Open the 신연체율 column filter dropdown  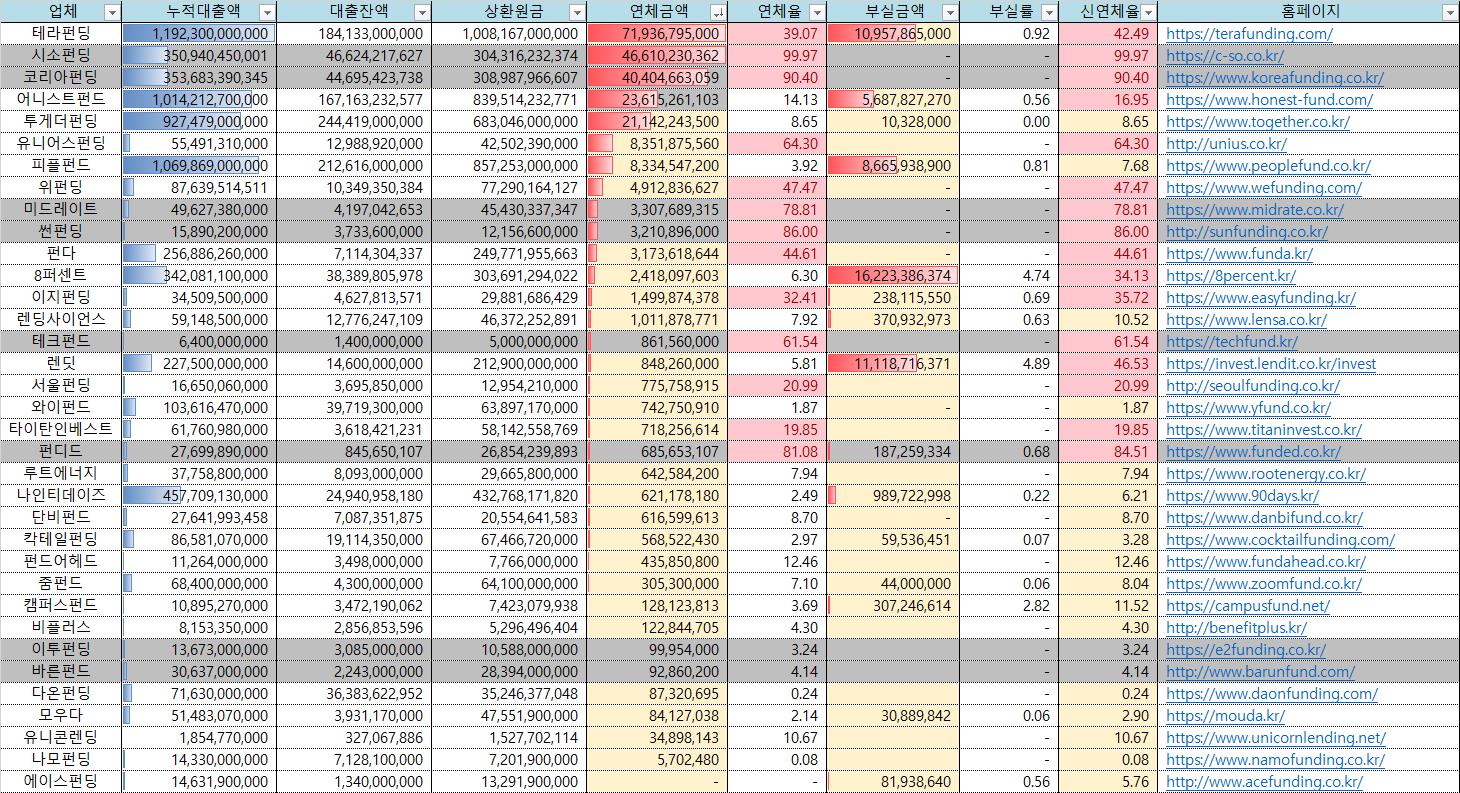[x=1148, y=12]
